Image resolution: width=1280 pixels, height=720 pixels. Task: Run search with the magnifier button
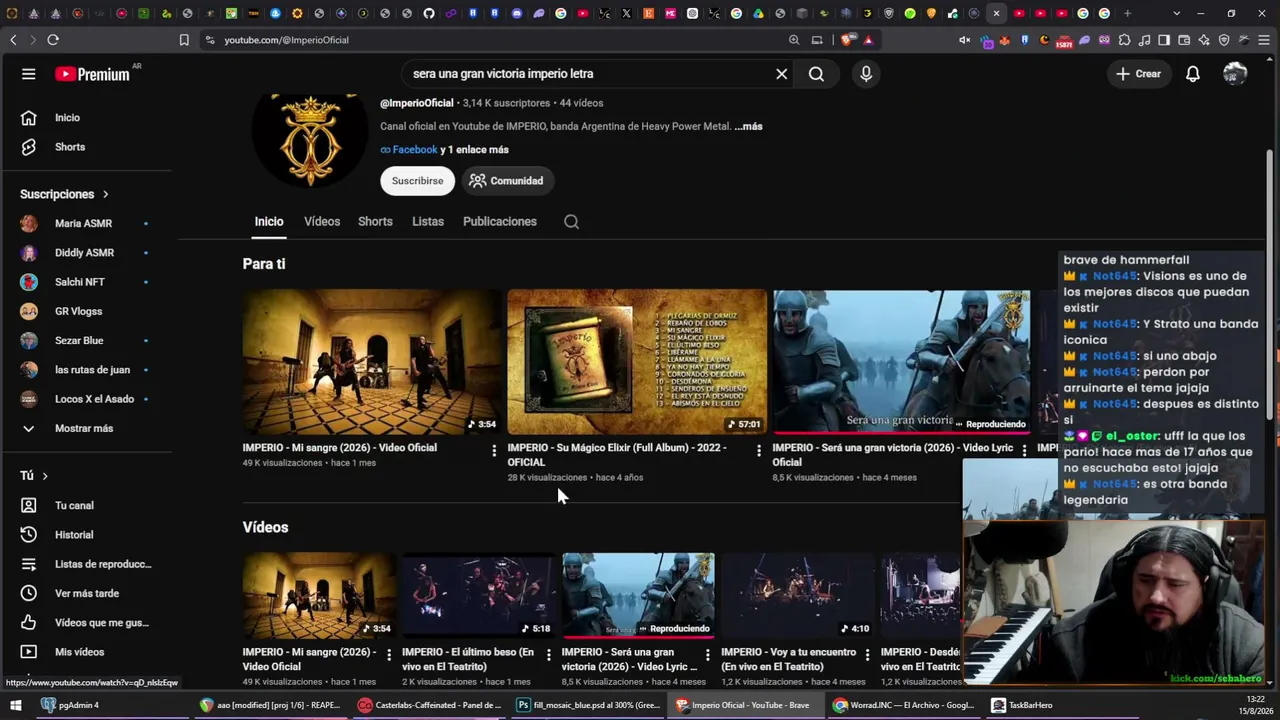[x=816, y=74]
